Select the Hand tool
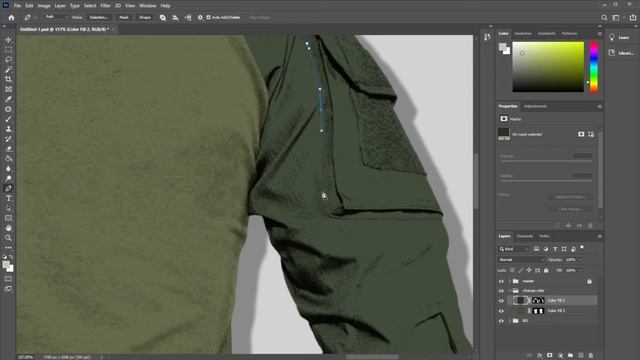This screenshot has width=640, height=360. point(8,228)
